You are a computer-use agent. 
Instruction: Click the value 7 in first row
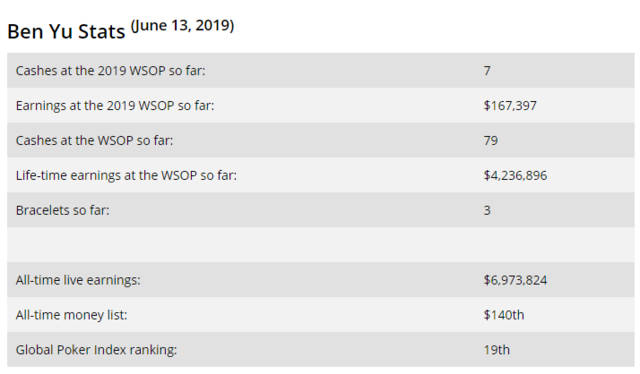[x=487, y=71]
